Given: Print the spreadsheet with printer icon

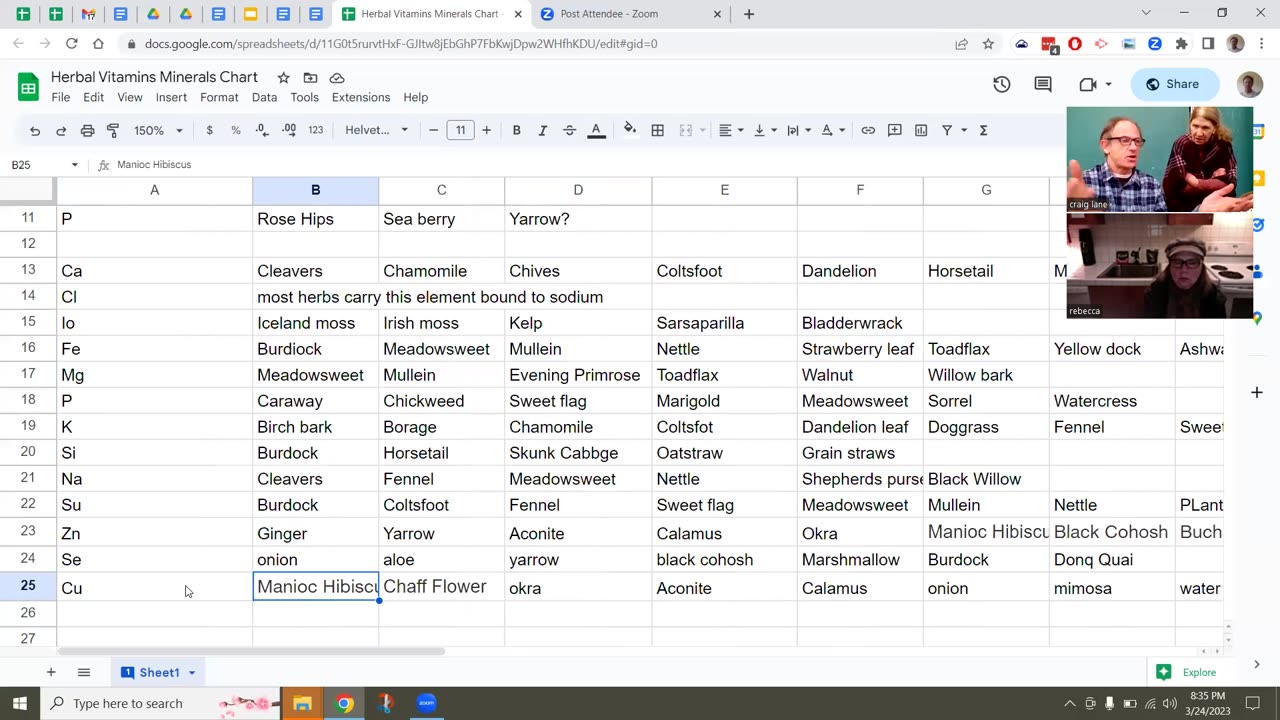Looking at the screenshot, I should tap(87, 130).
